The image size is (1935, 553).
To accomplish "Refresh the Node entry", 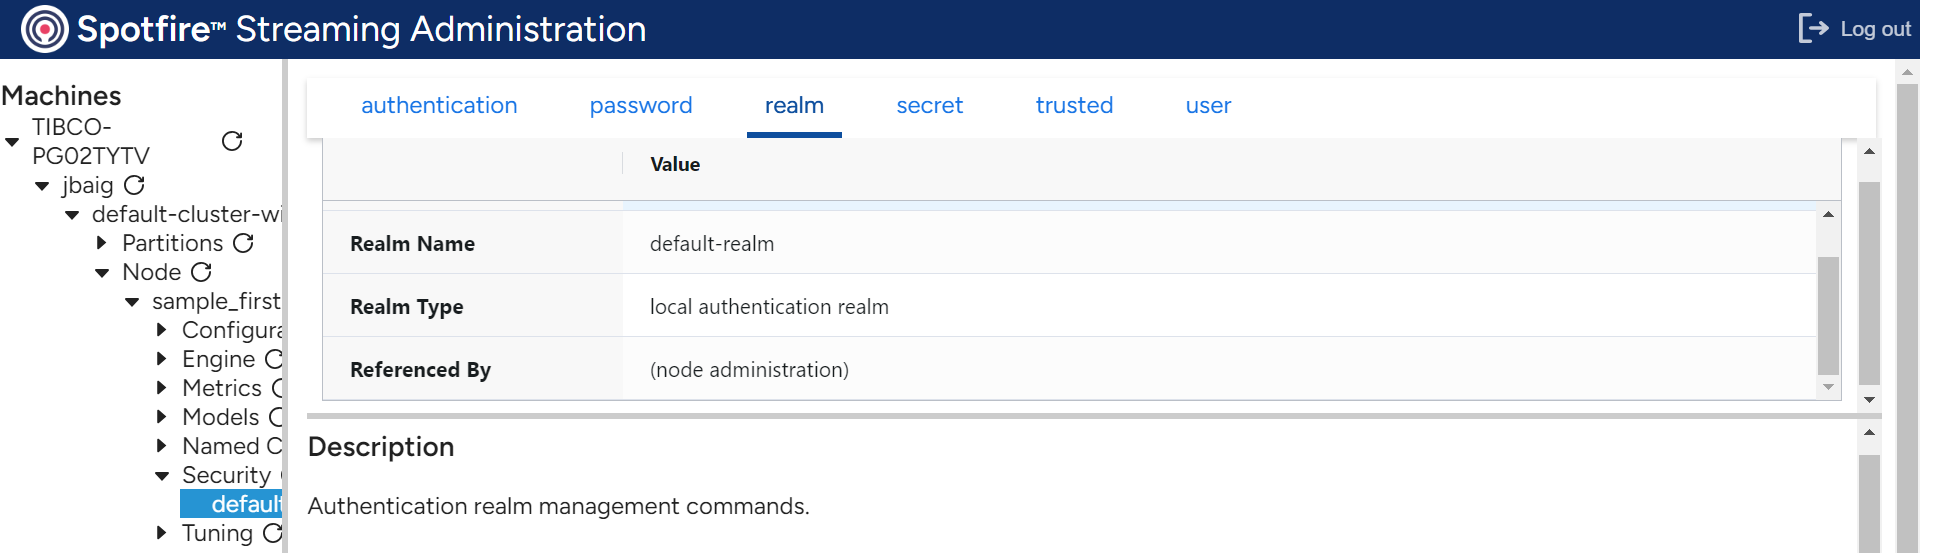I will tap(201, 272).
